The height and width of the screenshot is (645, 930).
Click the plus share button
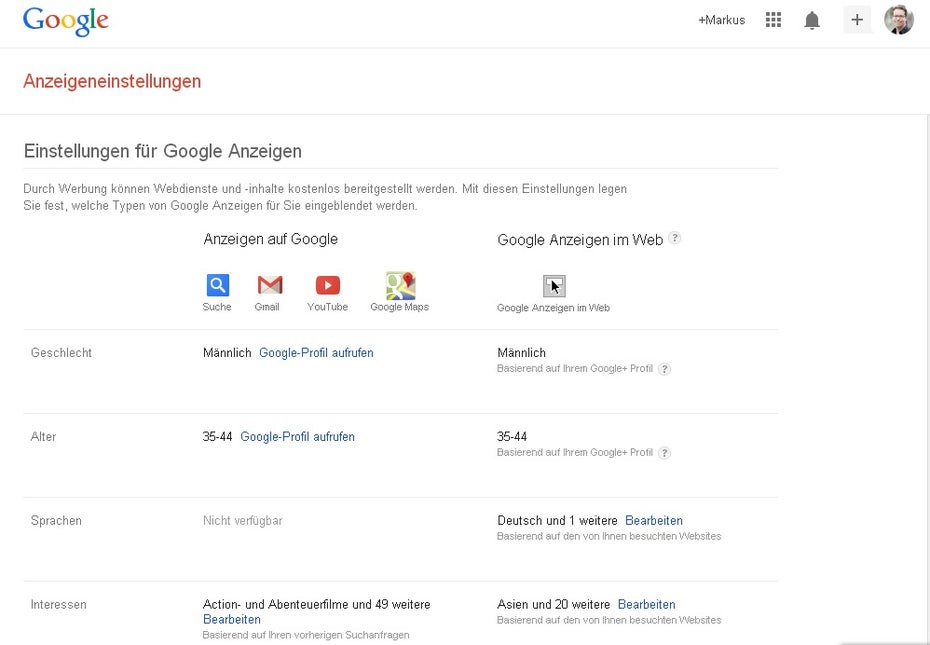[857, 20]
